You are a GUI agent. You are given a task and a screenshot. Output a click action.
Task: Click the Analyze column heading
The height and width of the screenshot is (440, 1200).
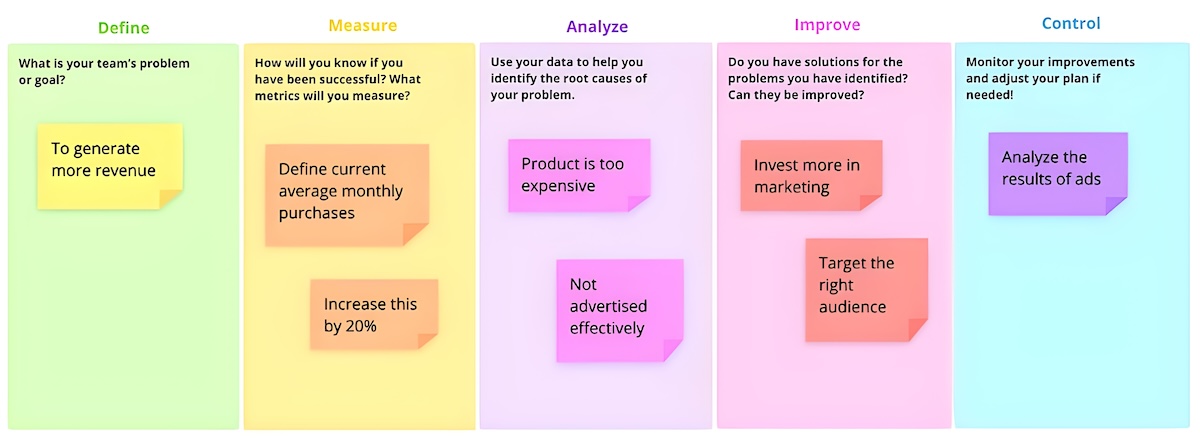(x=598, y=27)
